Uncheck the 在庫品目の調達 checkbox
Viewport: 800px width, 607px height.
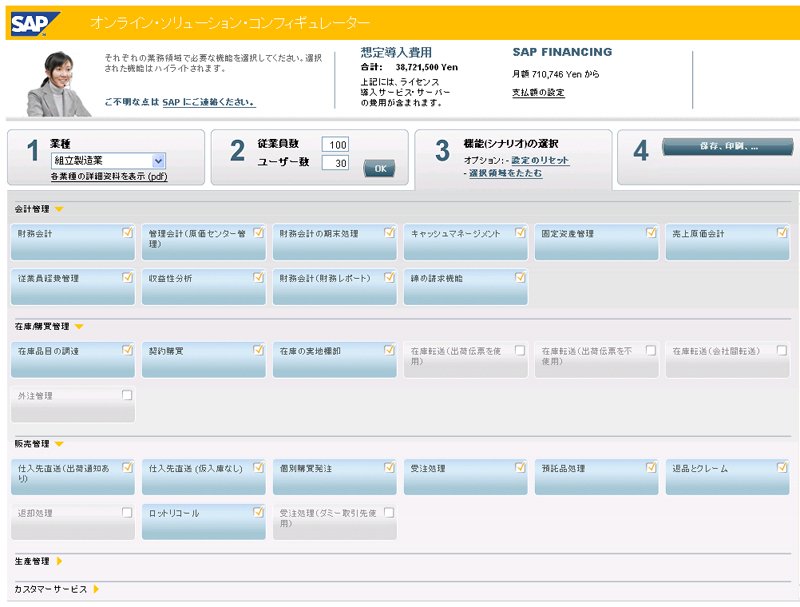pos(128,350)
